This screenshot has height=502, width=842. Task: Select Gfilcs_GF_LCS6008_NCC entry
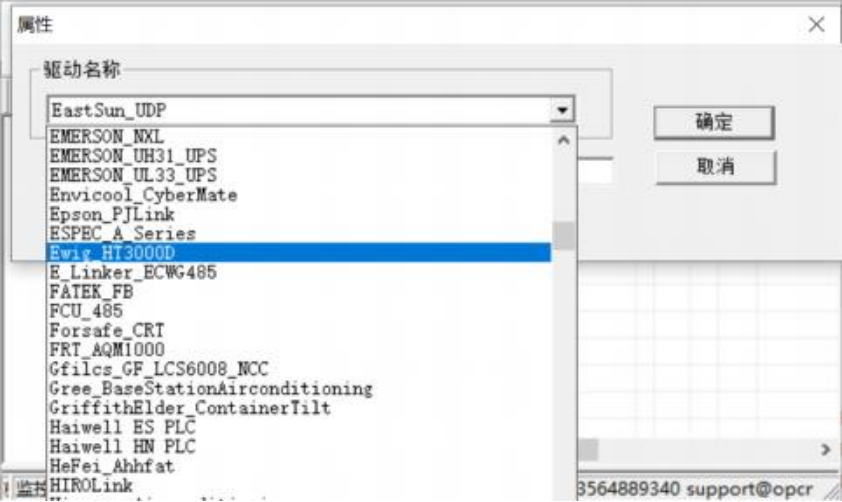point(299,368)
